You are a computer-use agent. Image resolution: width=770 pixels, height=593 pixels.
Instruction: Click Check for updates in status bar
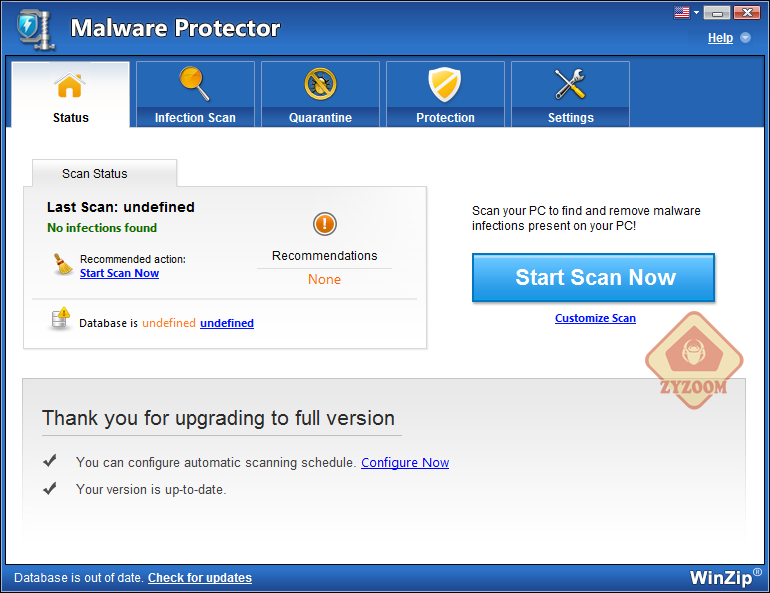200,578
